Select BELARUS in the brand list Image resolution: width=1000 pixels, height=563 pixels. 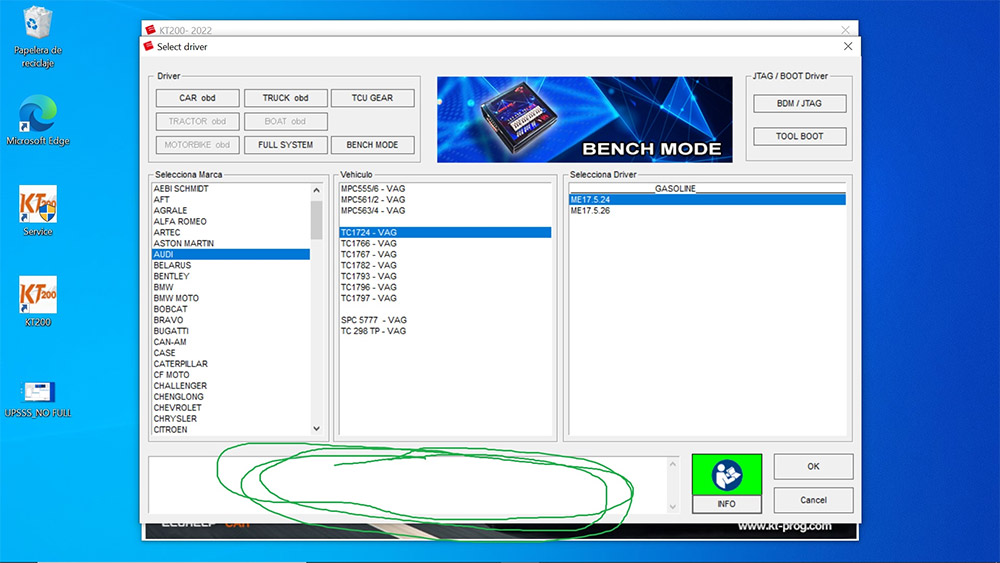231,265
